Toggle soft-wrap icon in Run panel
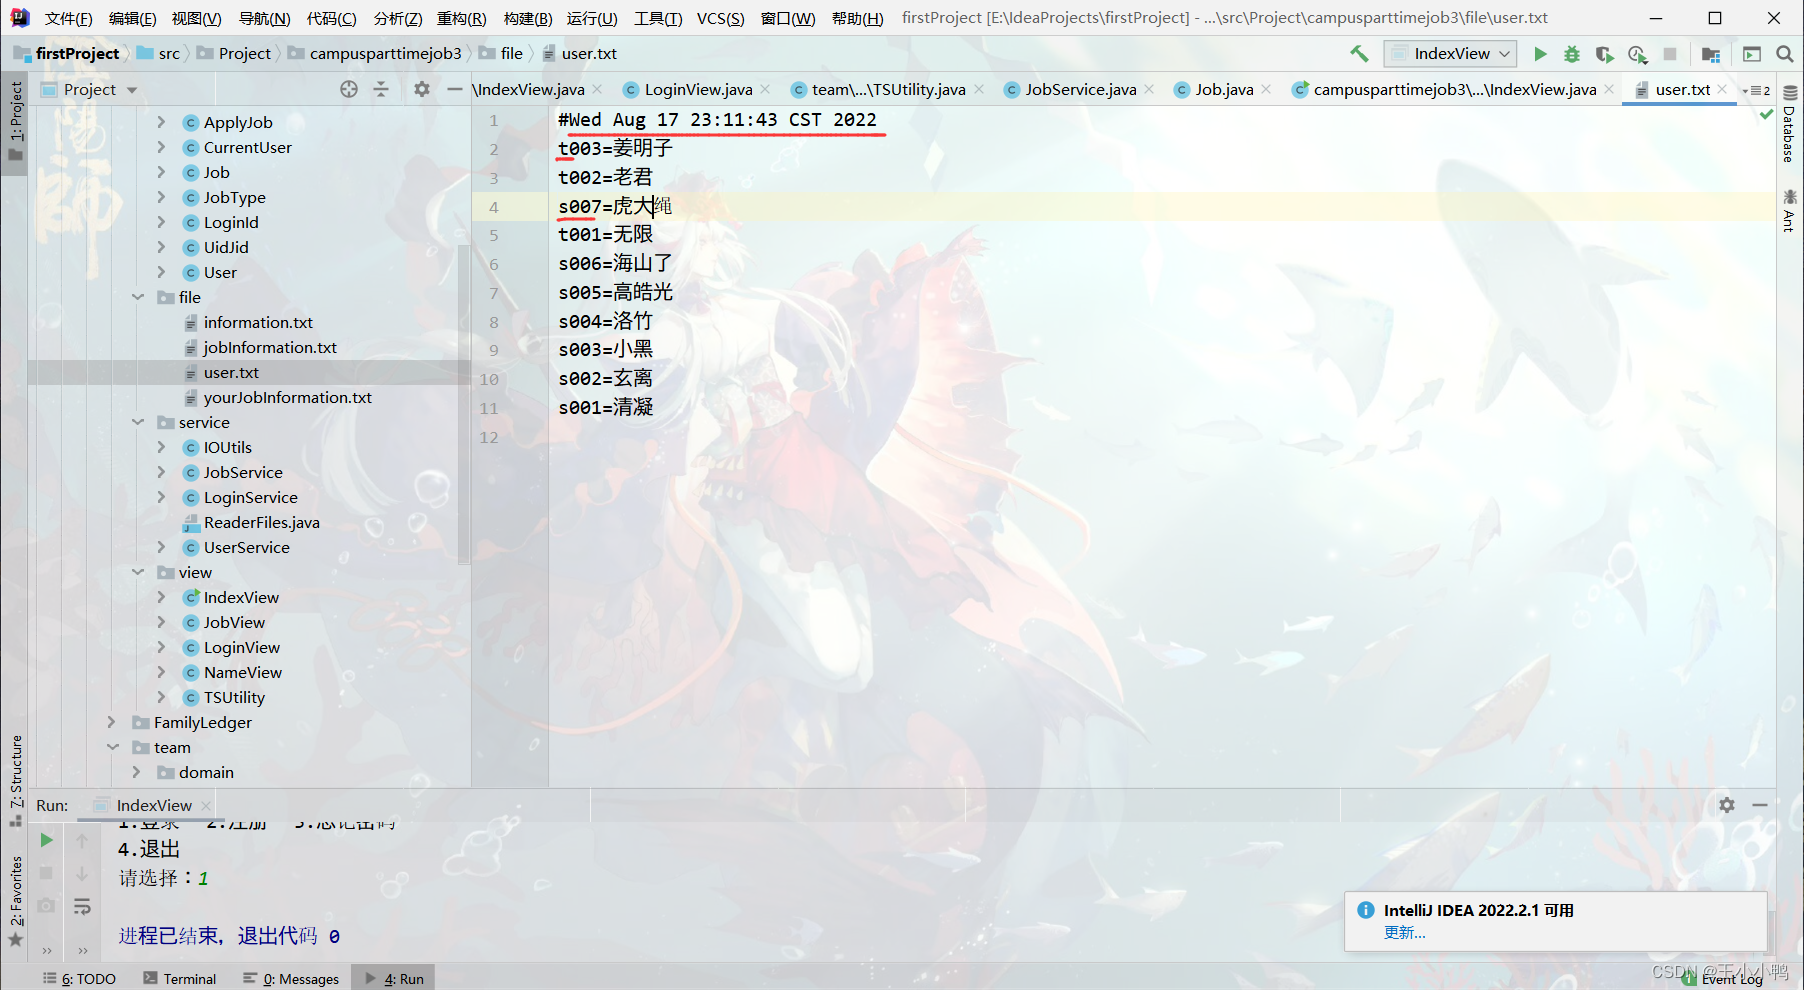This screenshot has height=990, width=1804. coord(82,906)
